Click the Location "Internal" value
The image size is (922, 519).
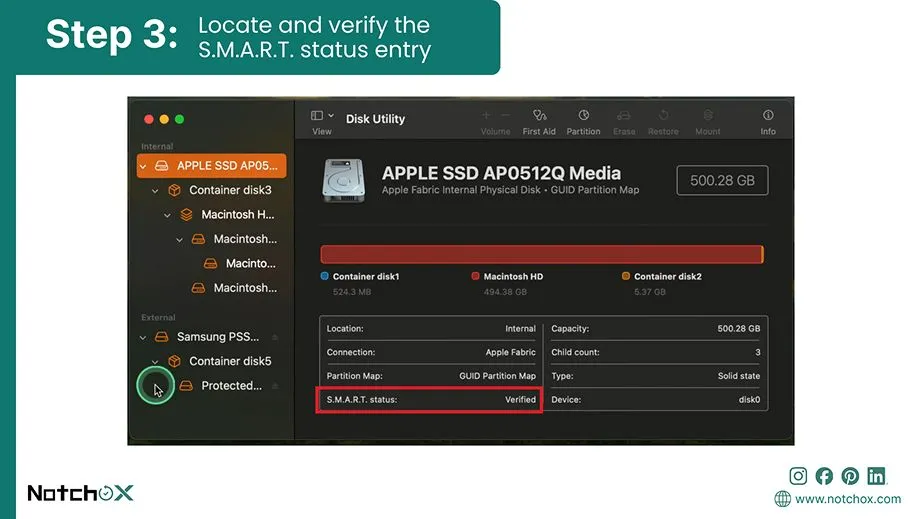pos(520,329)
